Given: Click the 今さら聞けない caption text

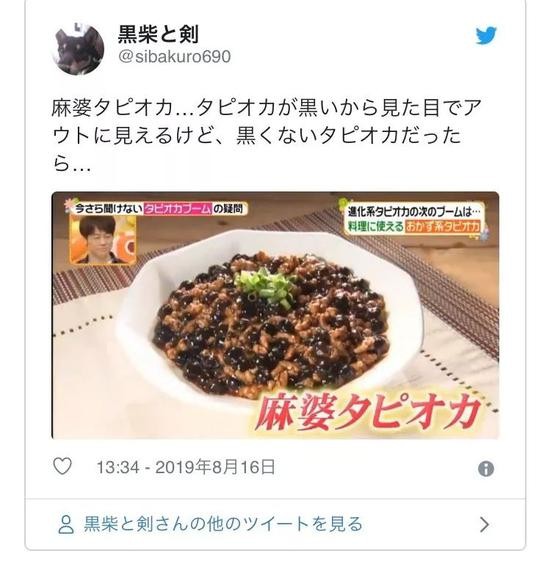Looking at the screenshot, I should click(108, 209).
